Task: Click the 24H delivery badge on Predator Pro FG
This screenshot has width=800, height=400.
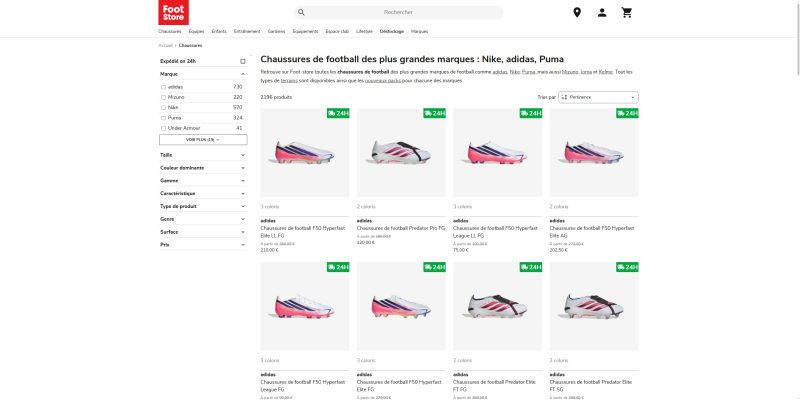Action: click(x=434, y=113)
